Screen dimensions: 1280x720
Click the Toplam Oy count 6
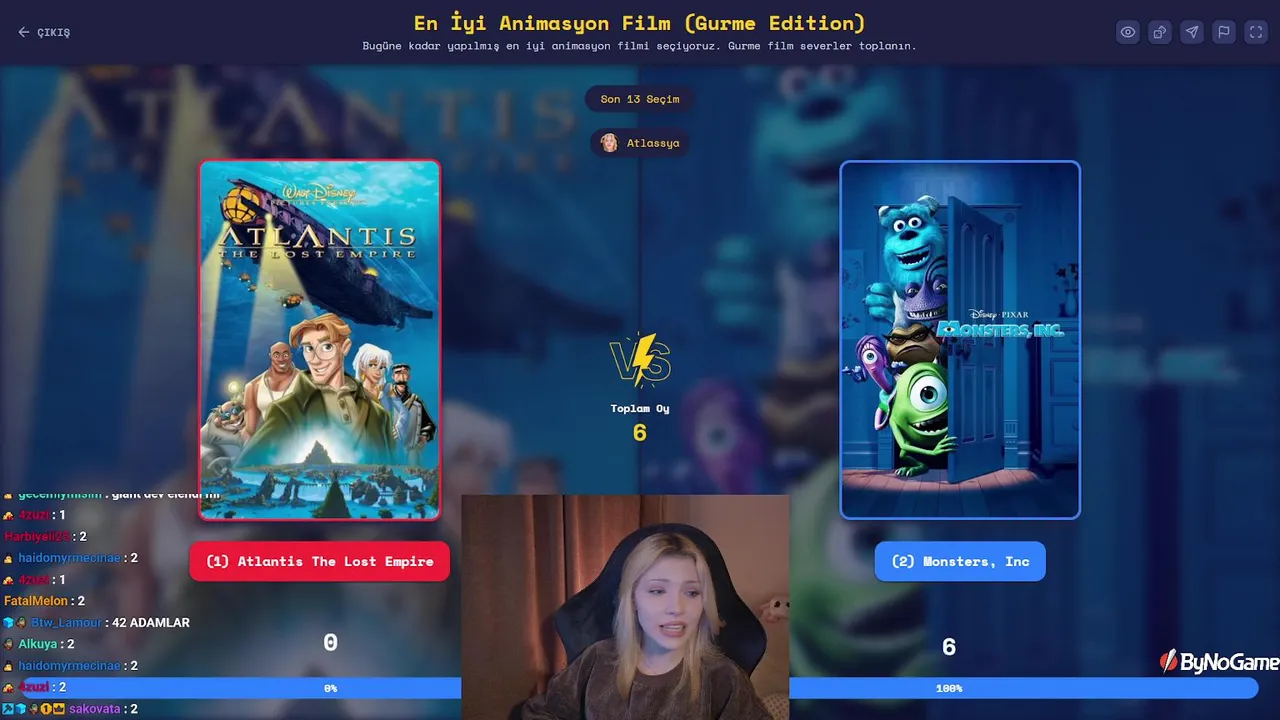(640, 433)
